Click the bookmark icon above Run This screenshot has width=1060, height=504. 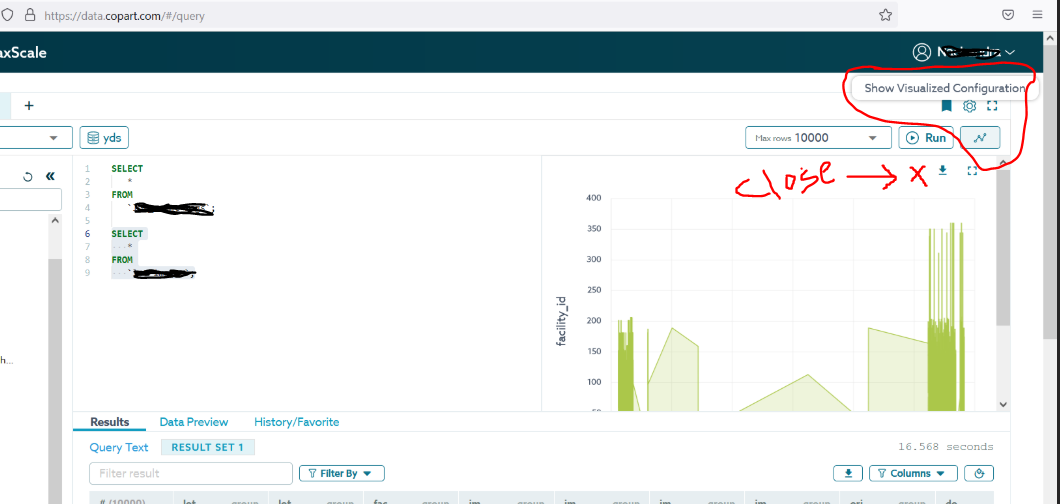click(946, 106)
